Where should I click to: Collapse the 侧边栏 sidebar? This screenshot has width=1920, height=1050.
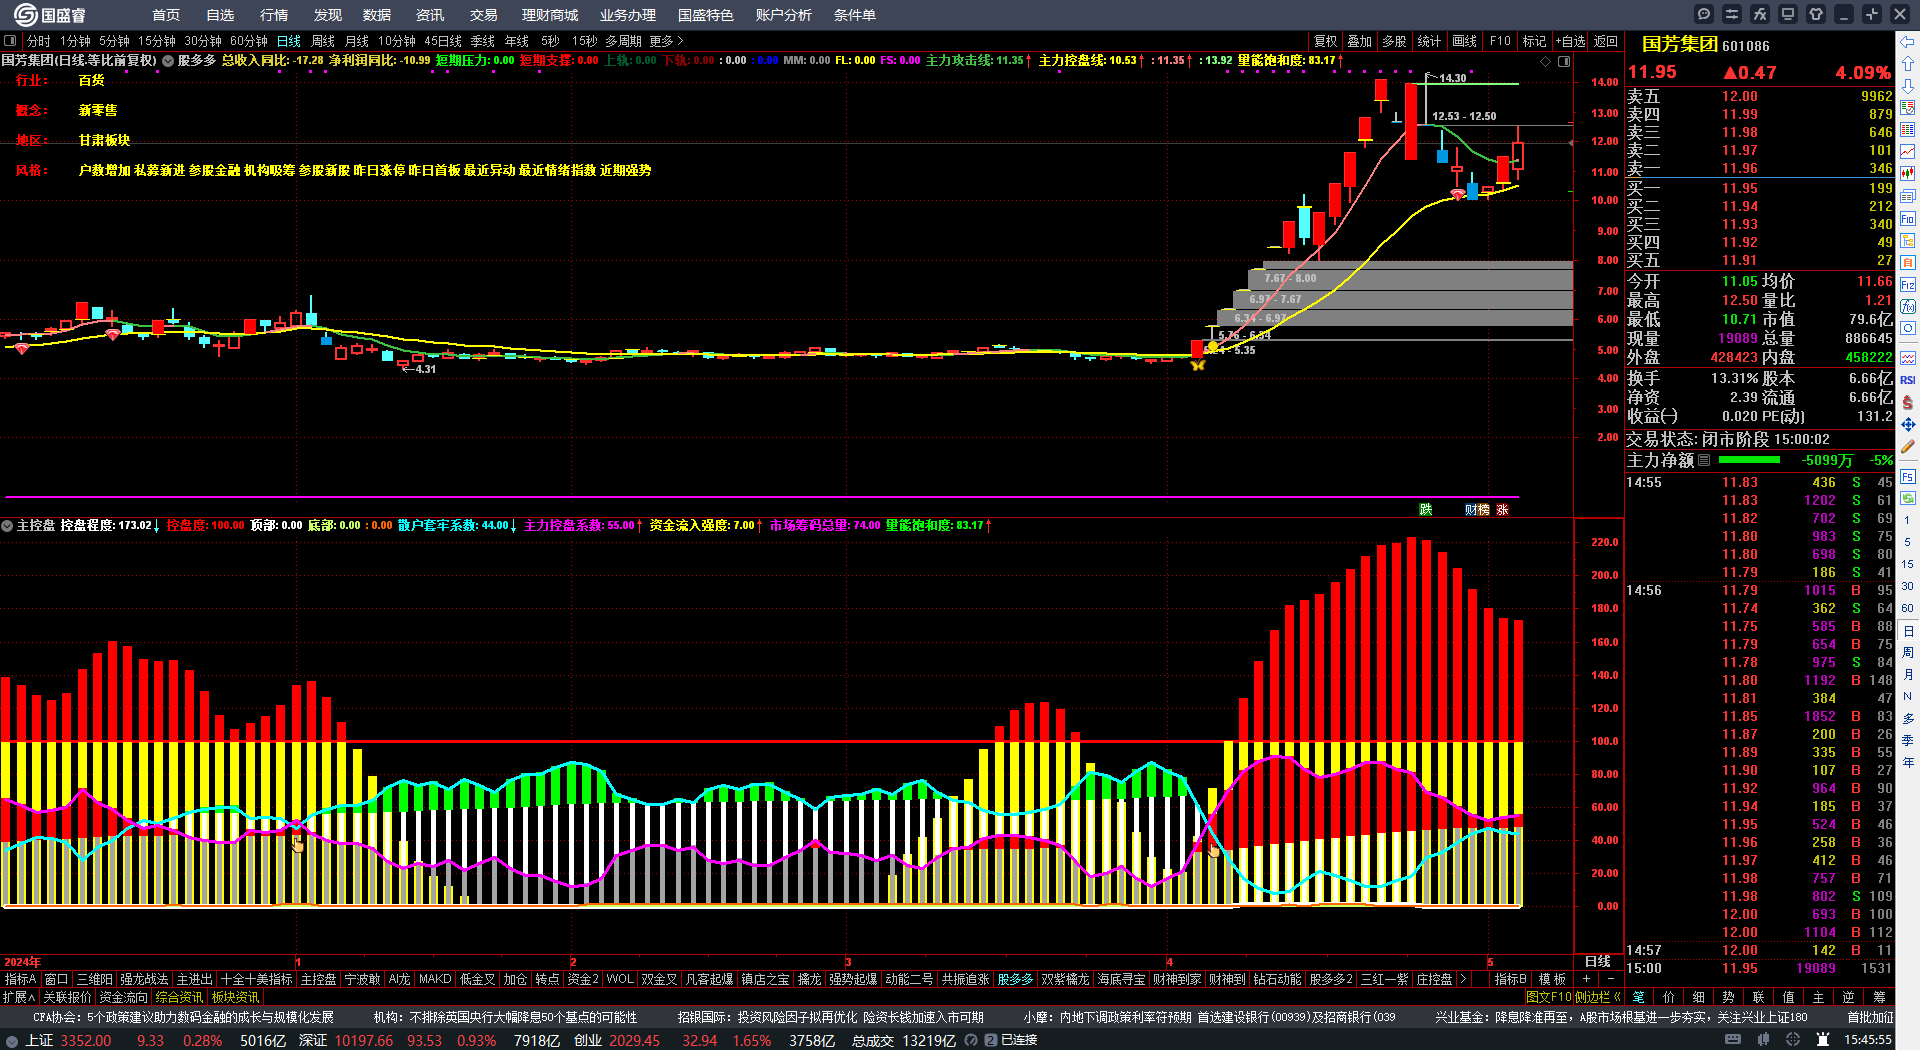click(1598, 997)
